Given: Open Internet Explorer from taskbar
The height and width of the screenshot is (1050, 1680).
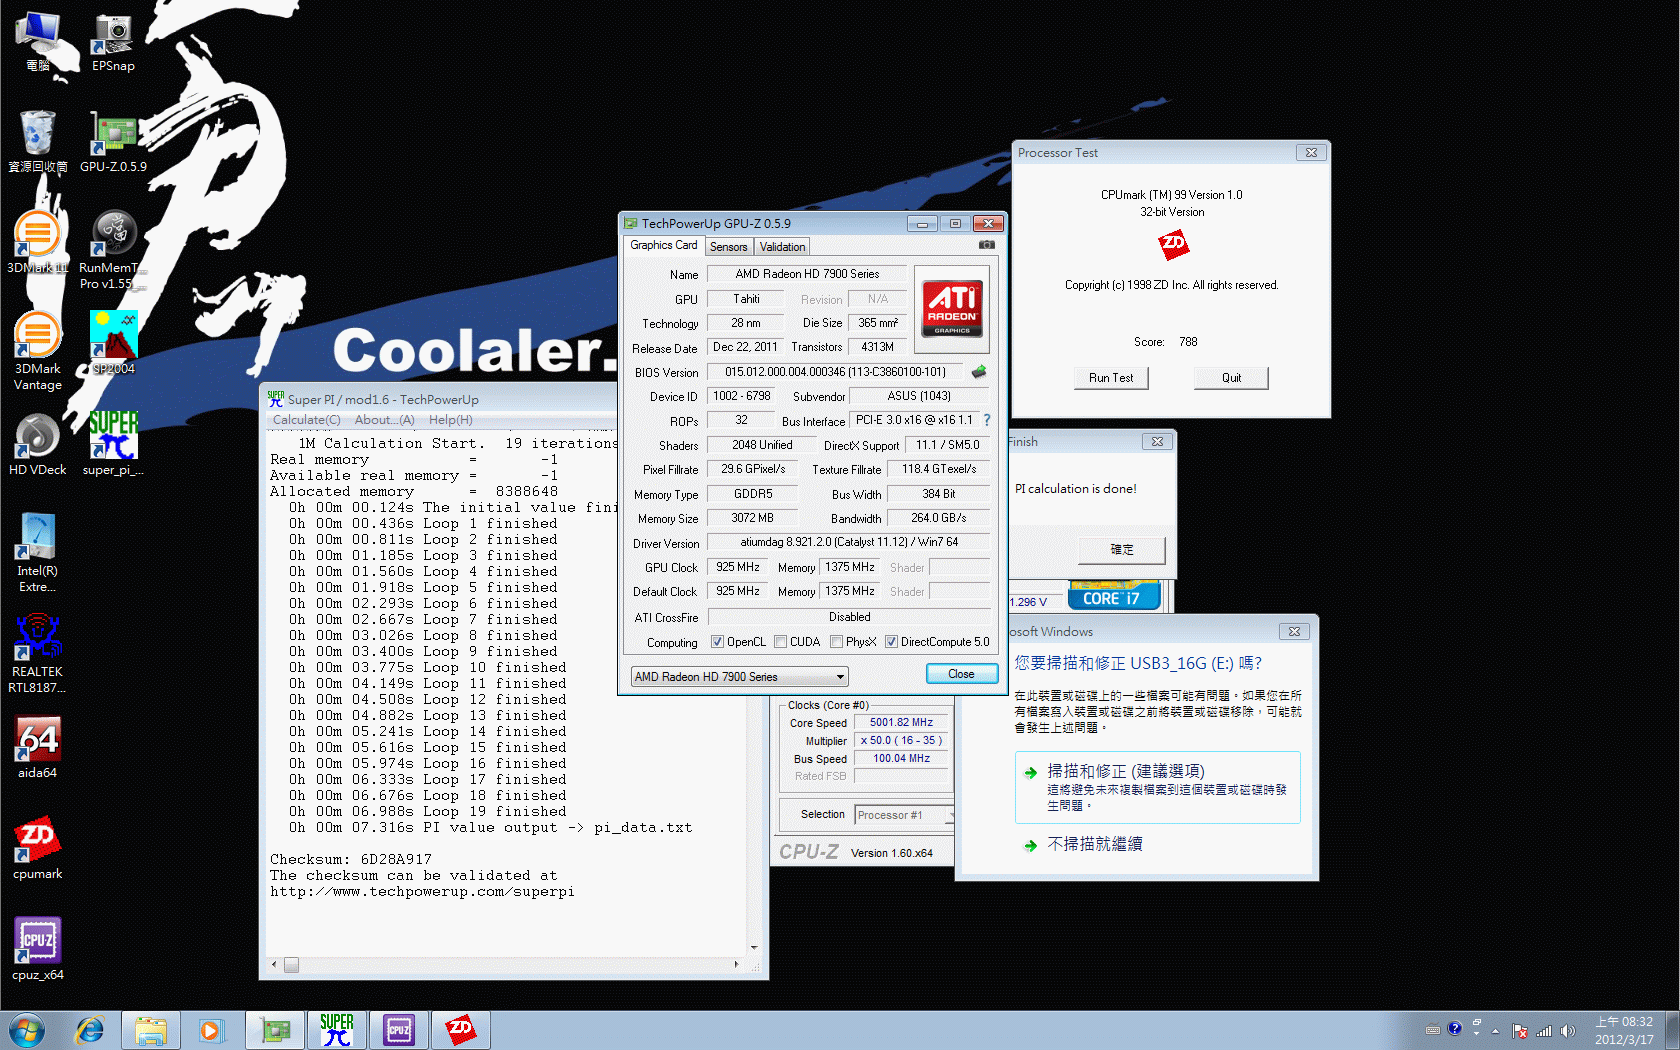Looking at the screenshot, I should pyautogui.click(x=89, y=1030).
